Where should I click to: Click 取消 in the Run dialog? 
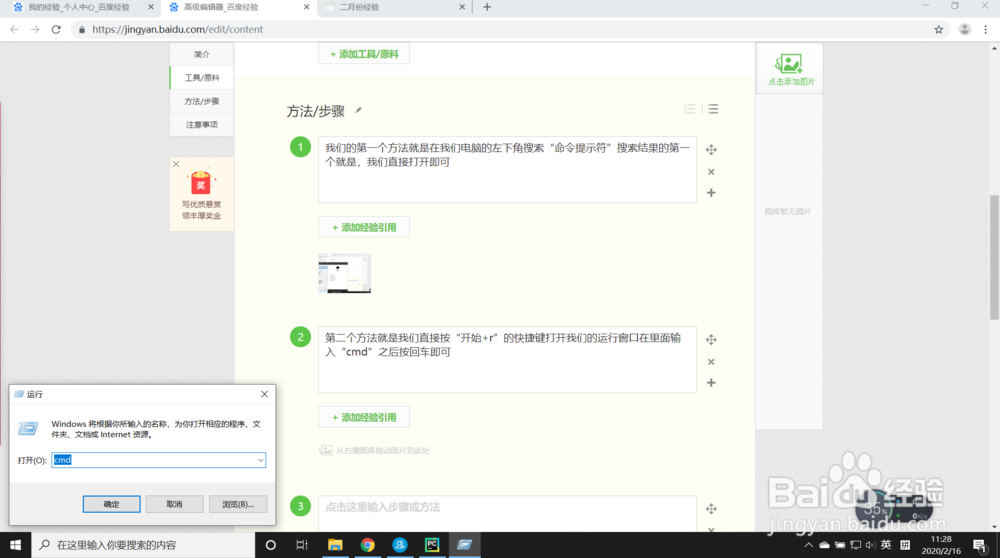[x=175, y=504]
